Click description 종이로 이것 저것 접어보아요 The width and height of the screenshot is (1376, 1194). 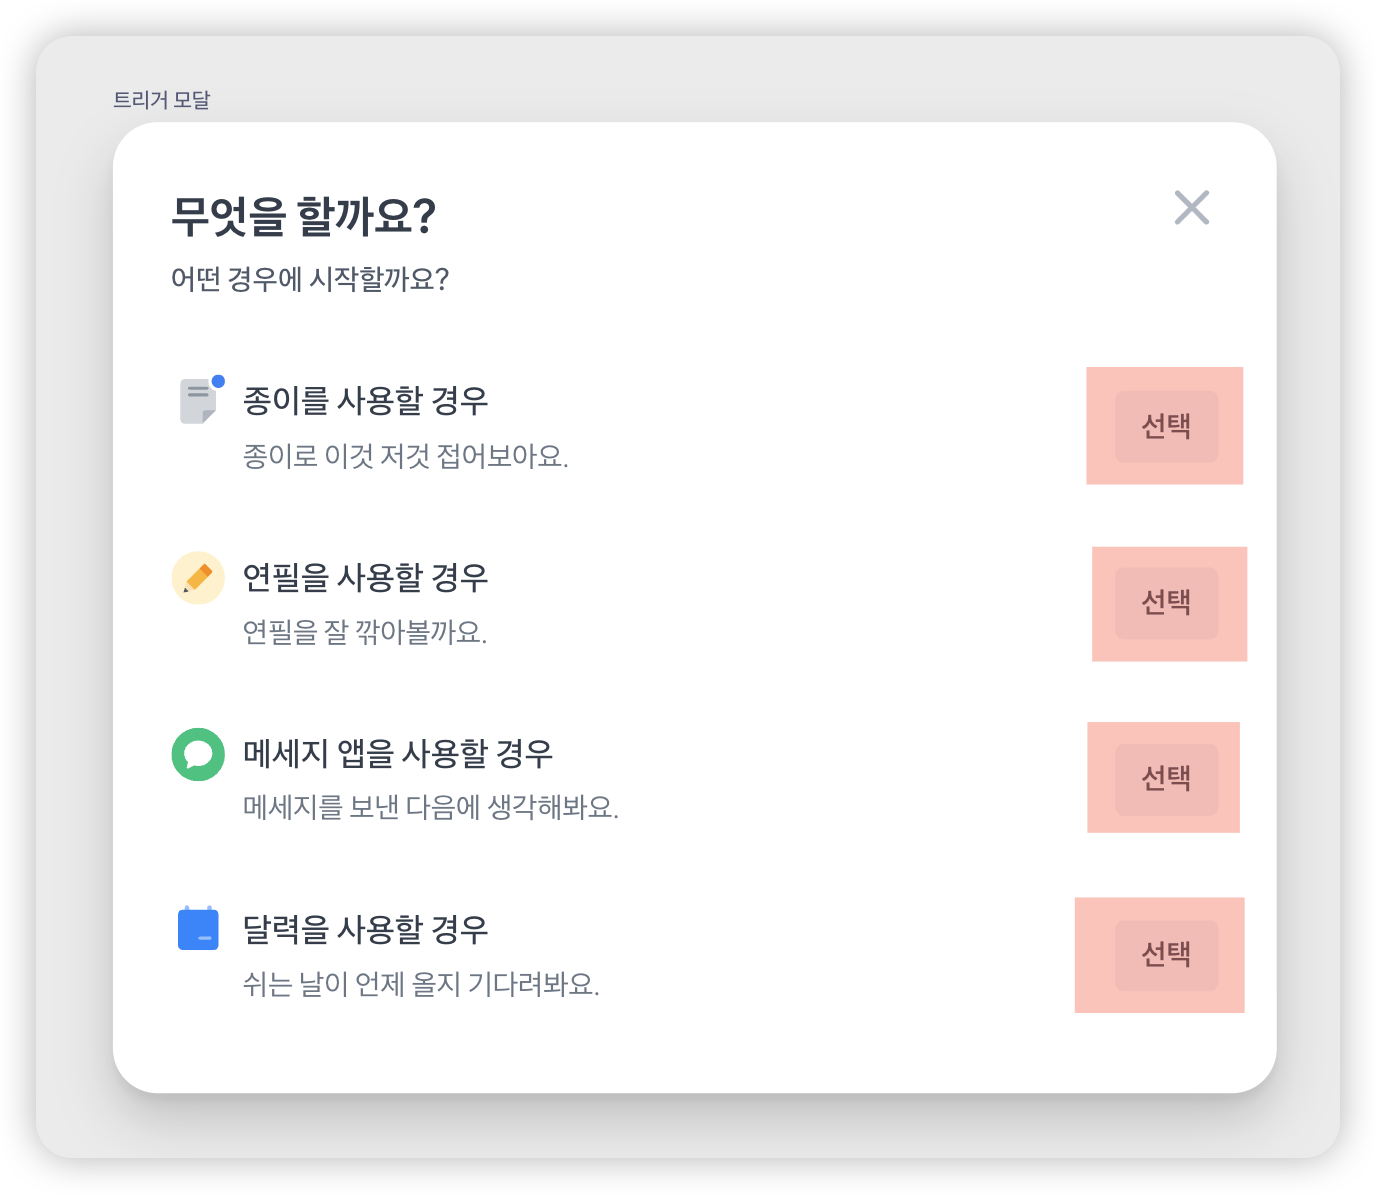tap(405, 457)
